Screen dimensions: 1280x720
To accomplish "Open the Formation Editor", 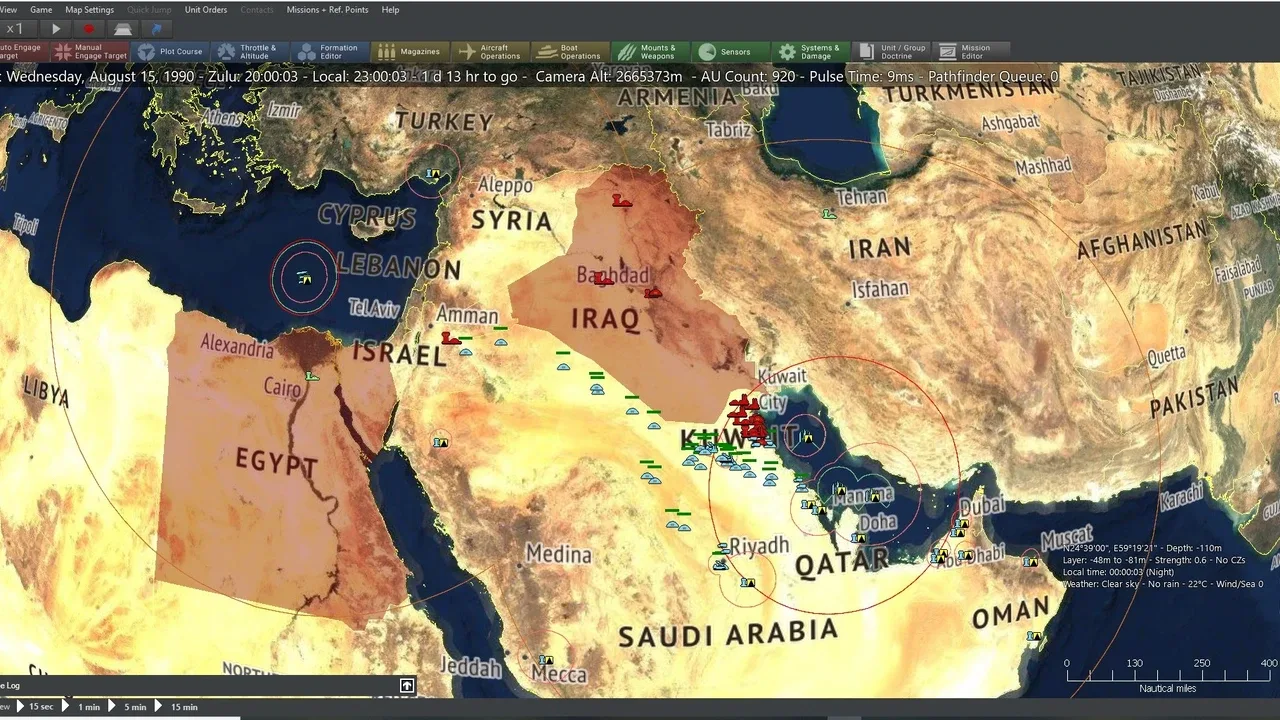I will (328, 52).
